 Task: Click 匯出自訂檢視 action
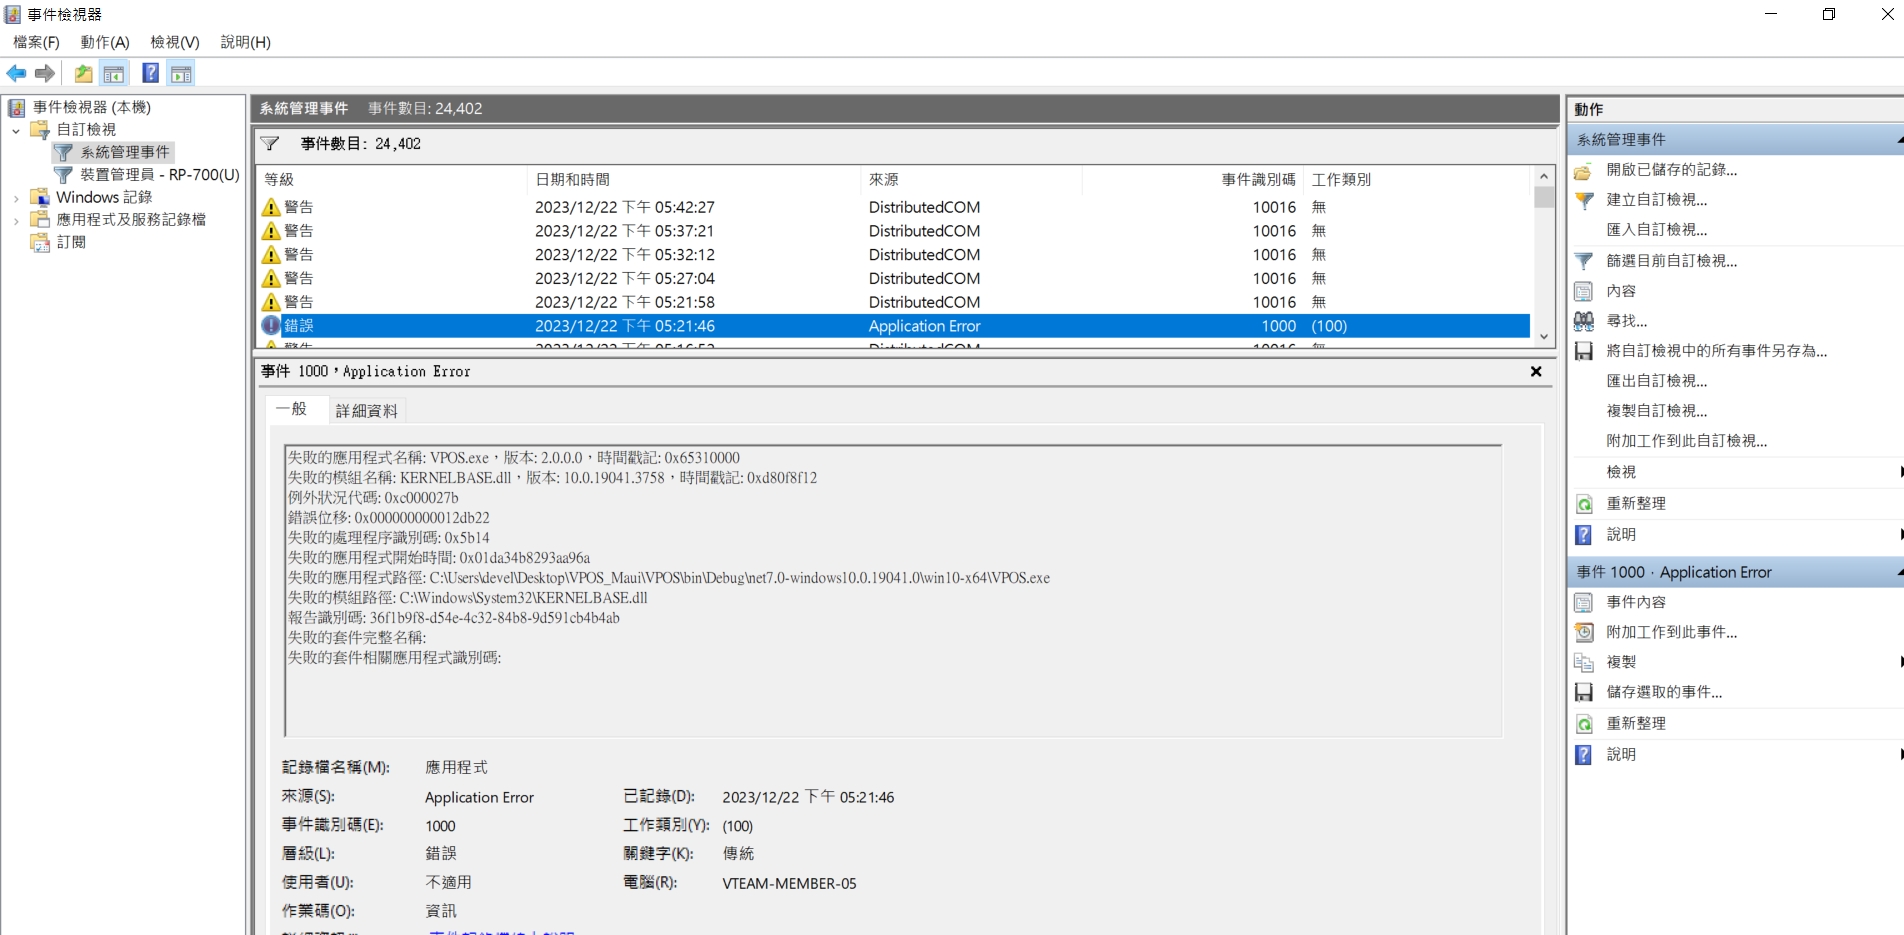pyautogui.click(x=1656, y=381)
